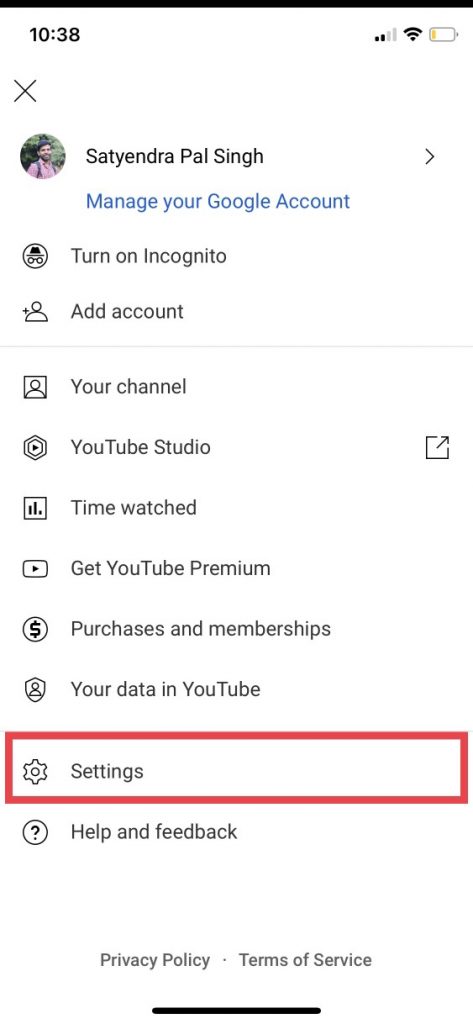Tap the Incognito hat-and-glasses icon
This screenshot has width=473, height=1024.
pos(35,256)
